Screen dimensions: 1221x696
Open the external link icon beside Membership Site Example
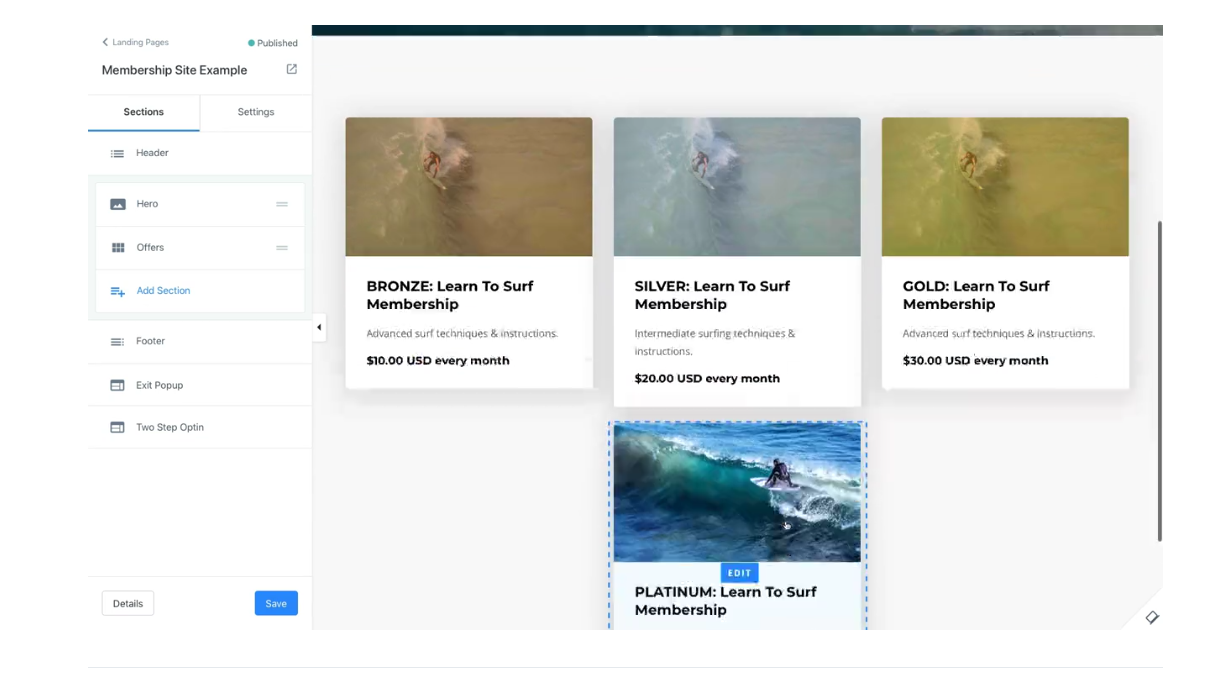click(292, 69)
